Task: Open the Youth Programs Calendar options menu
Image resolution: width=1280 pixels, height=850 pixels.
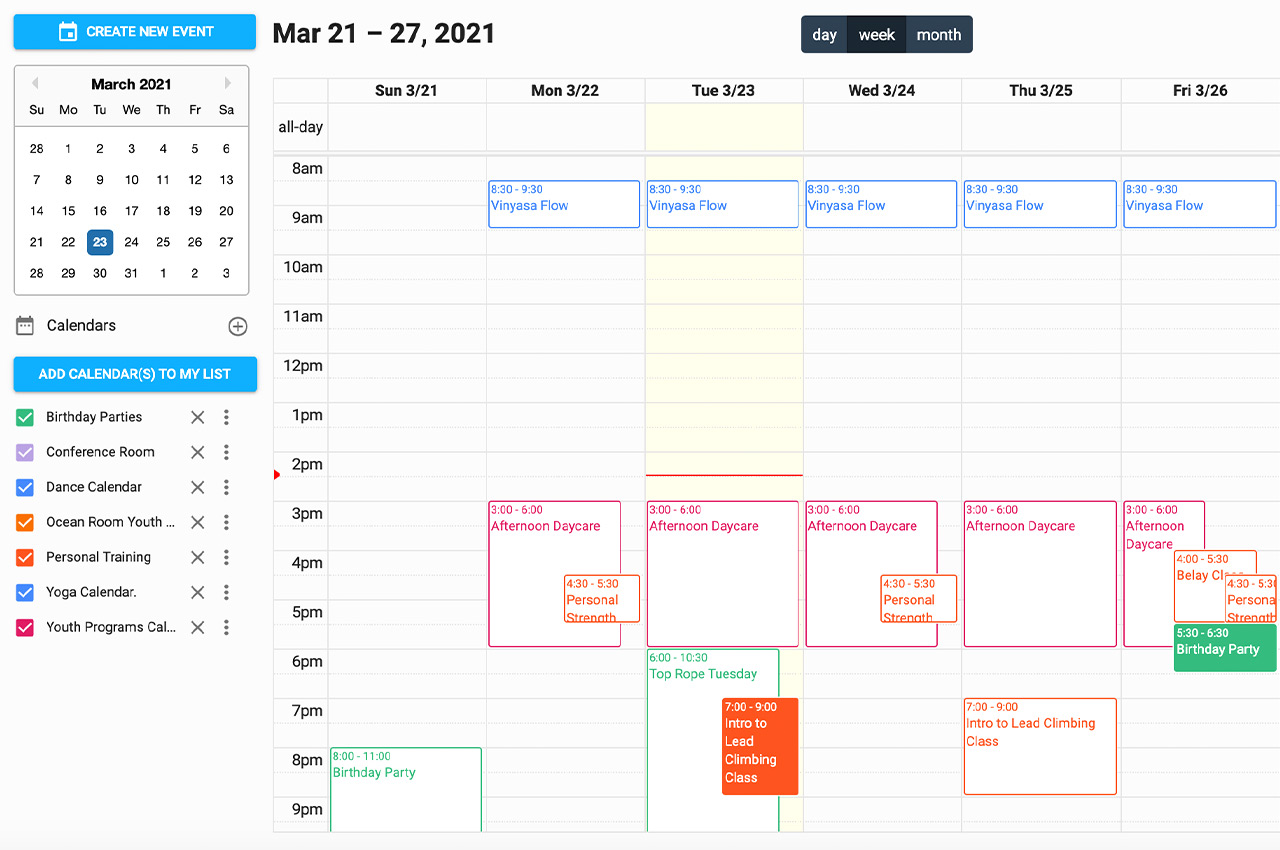Action: 226,627
